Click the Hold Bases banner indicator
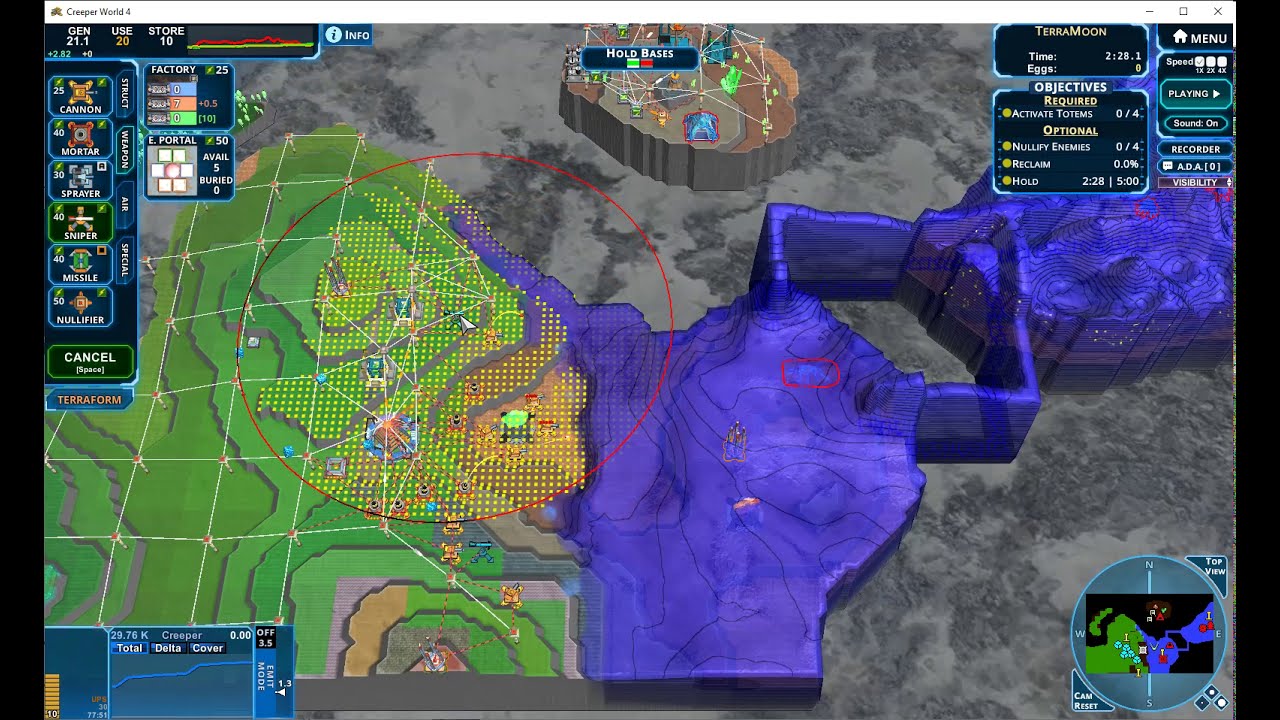Screen dimensions: 1280x720 click(639, 57)
